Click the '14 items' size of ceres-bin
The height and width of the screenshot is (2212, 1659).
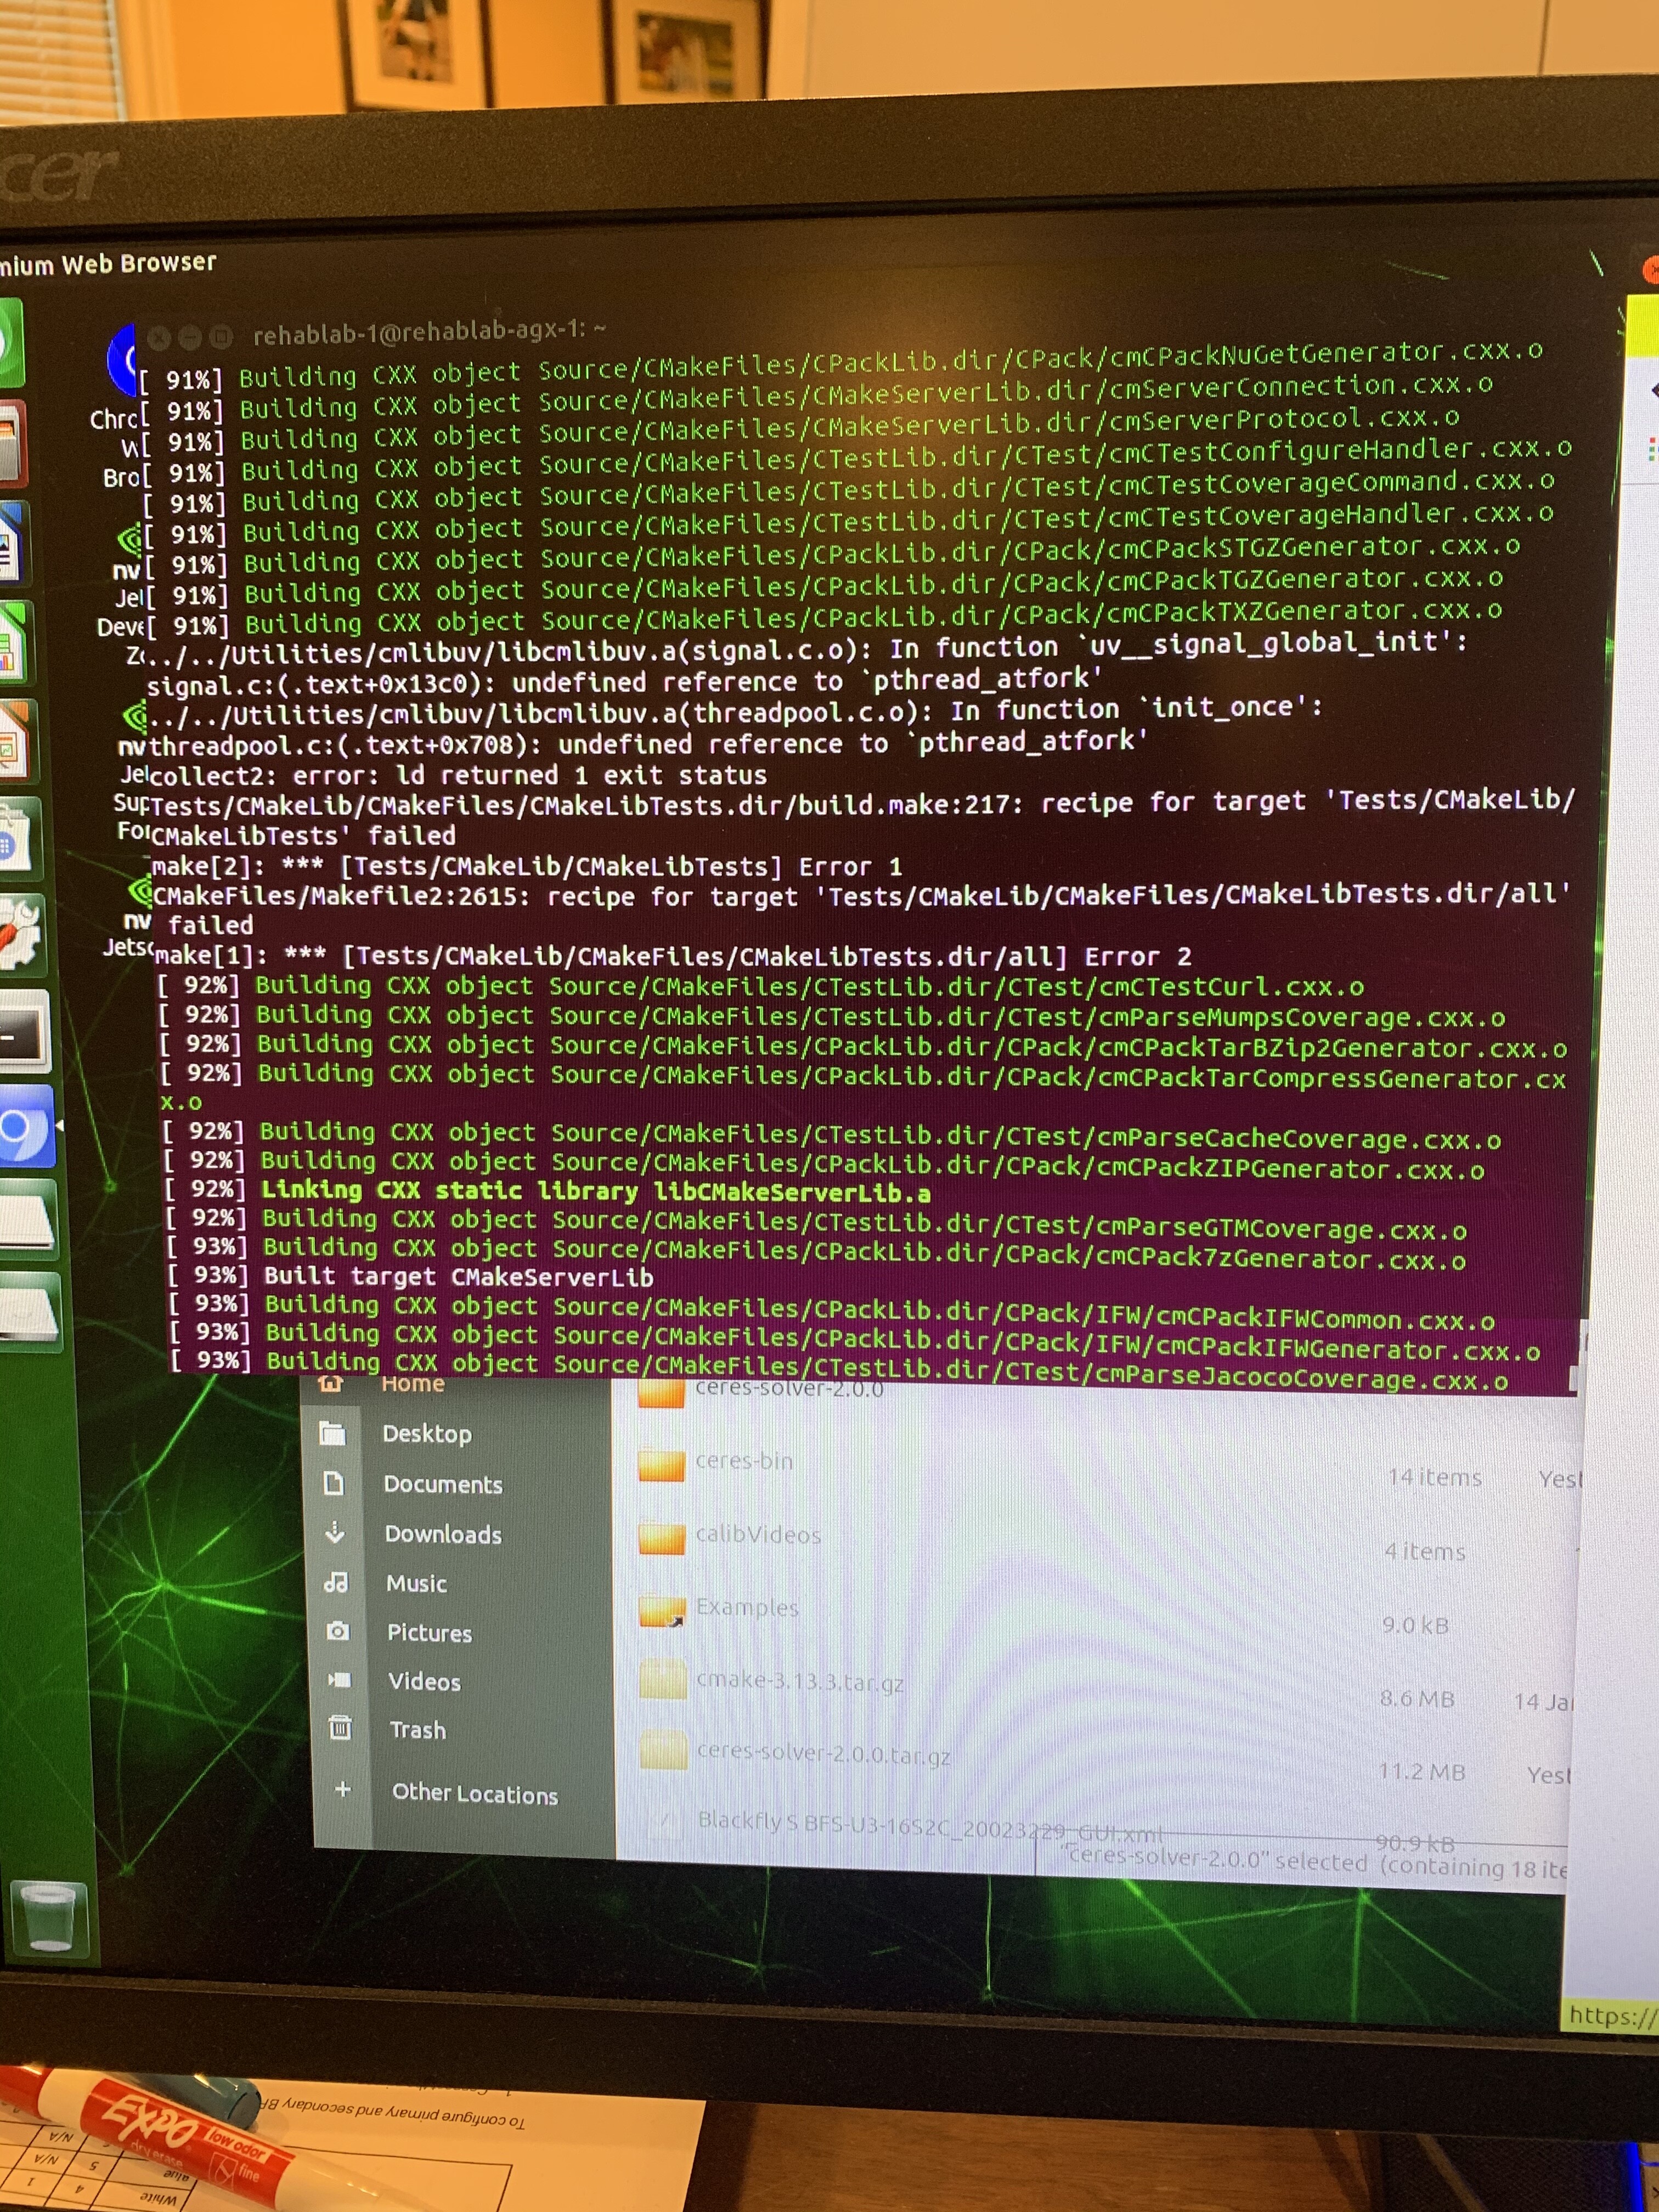pyautogui.click(x=1434, y=1477)
